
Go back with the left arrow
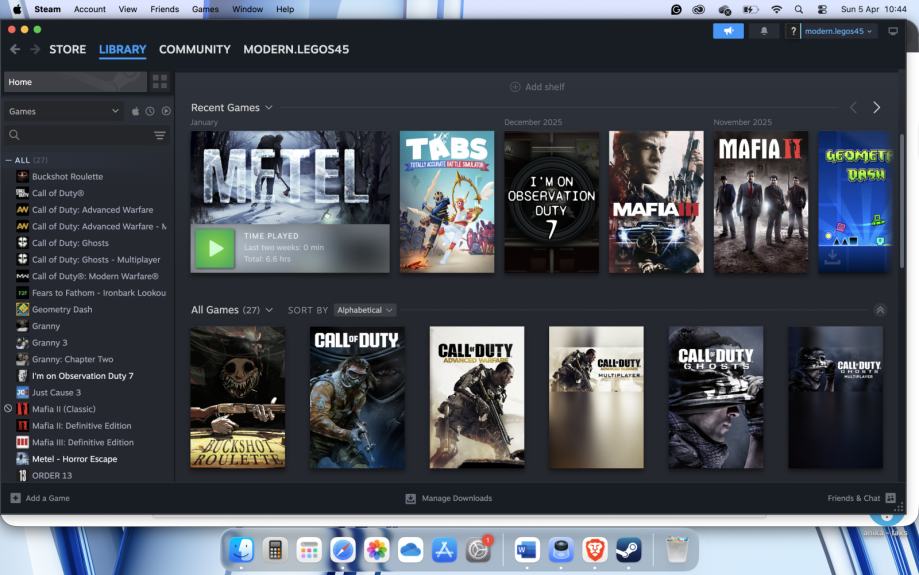point(15,49)
